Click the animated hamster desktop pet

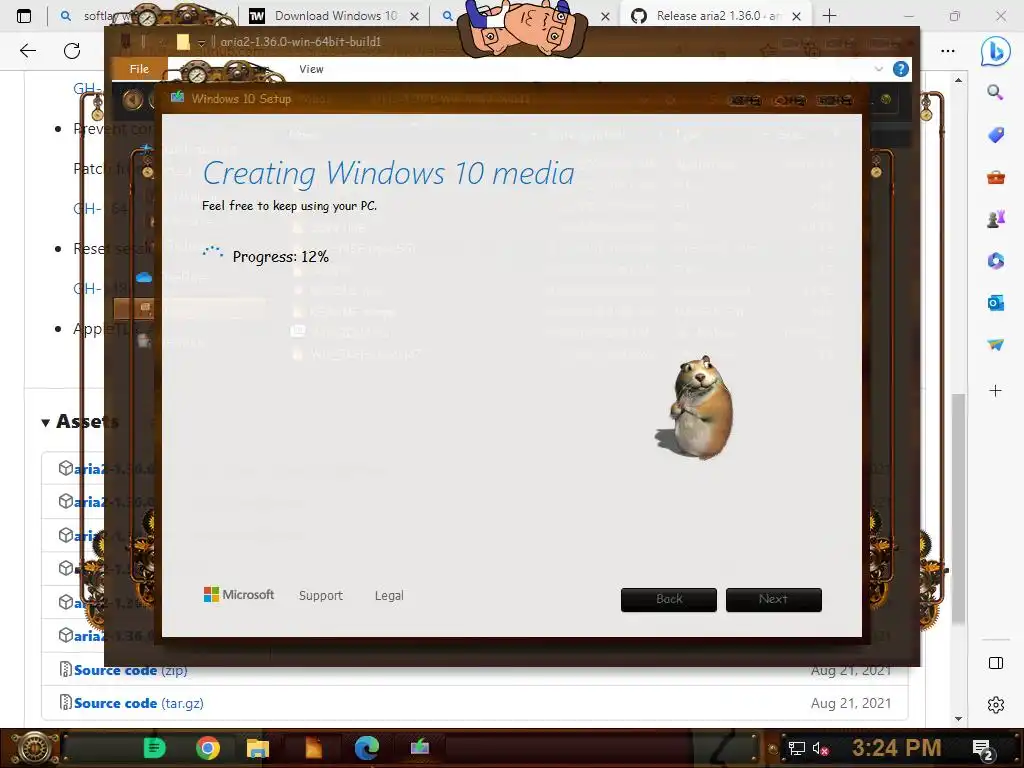pos(696,406)
